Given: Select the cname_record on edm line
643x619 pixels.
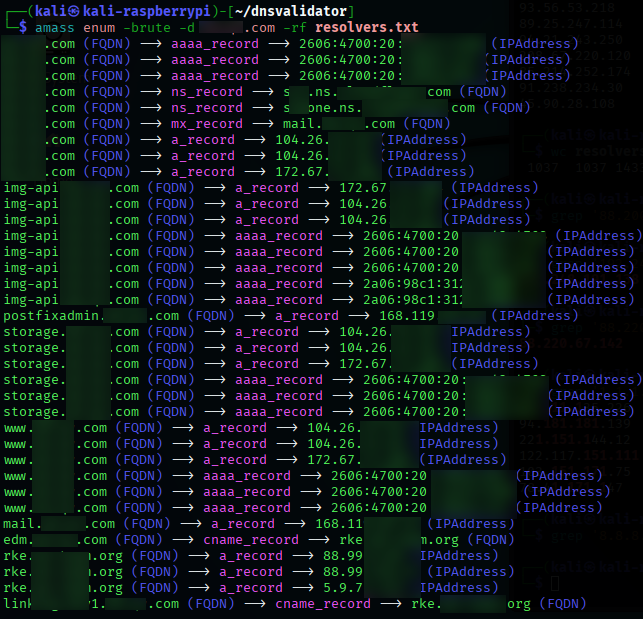Looking at the screenshot, I should (x=251, y=540).
